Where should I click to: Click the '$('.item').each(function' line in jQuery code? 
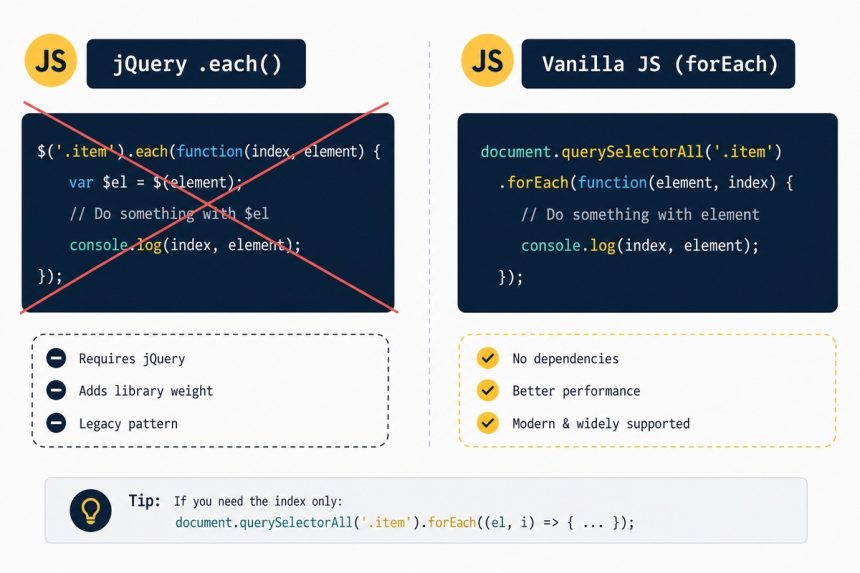209,151
